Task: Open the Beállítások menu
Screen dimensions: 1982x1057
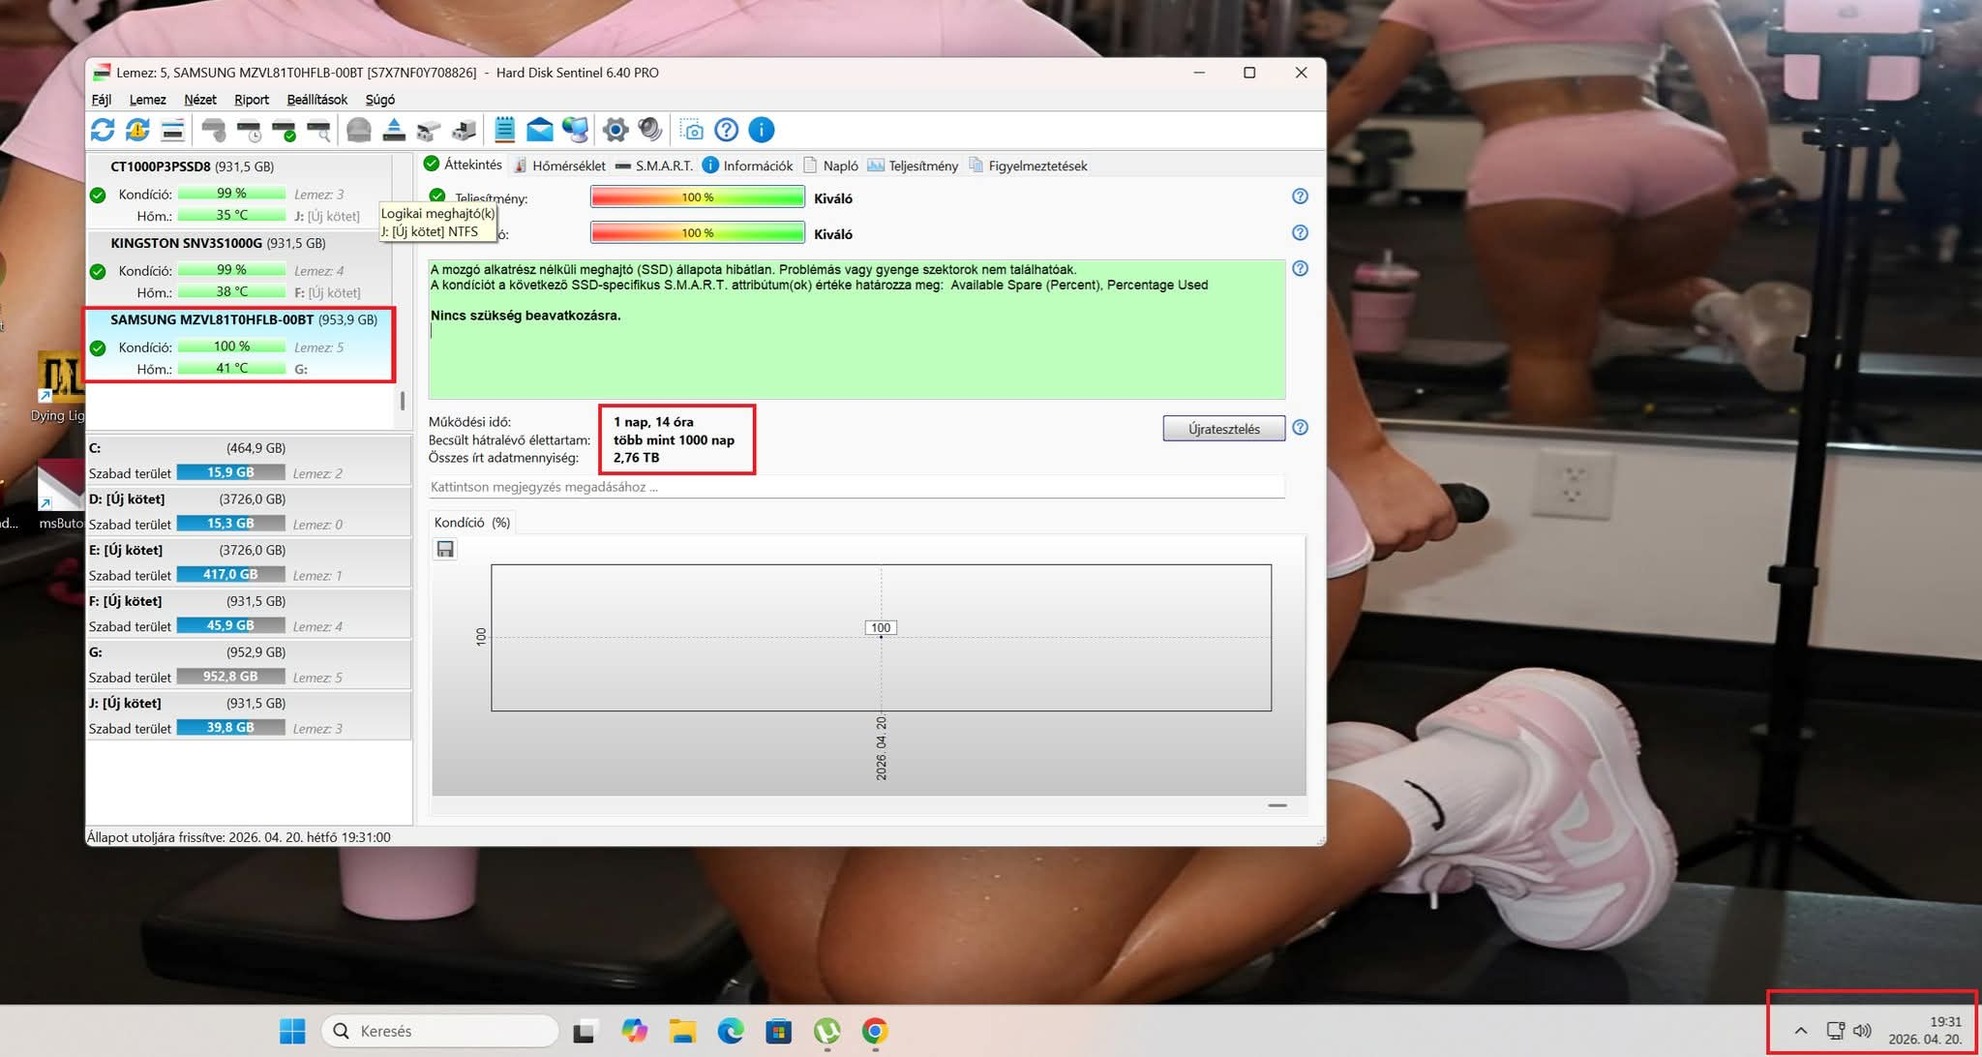Action: click(317, 100)
